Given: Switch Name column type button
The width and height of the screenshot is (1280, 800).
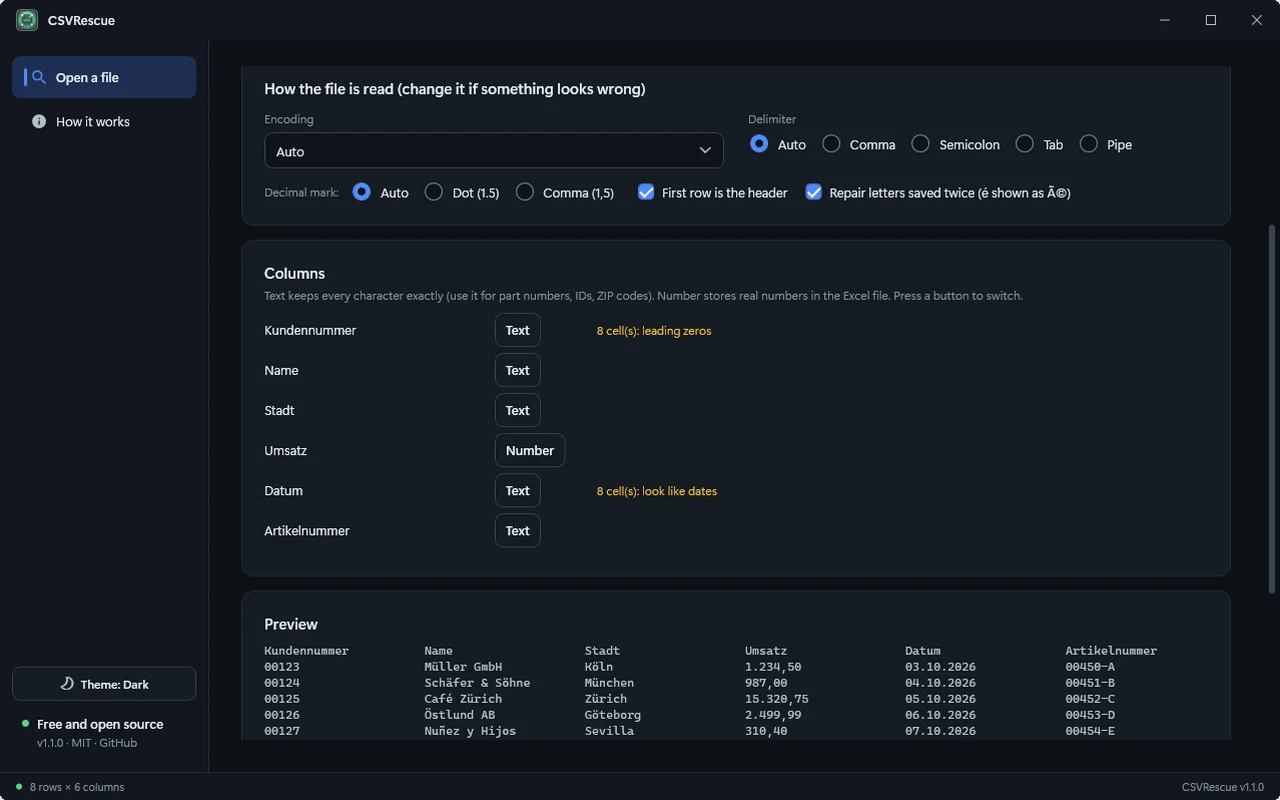Looking at the screenshot, I should click(518, 370).
